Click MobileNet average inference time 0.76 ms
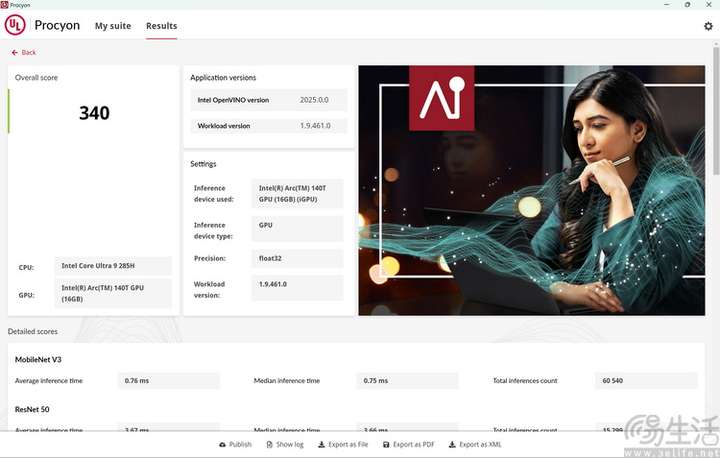 [x=169, y=381]
